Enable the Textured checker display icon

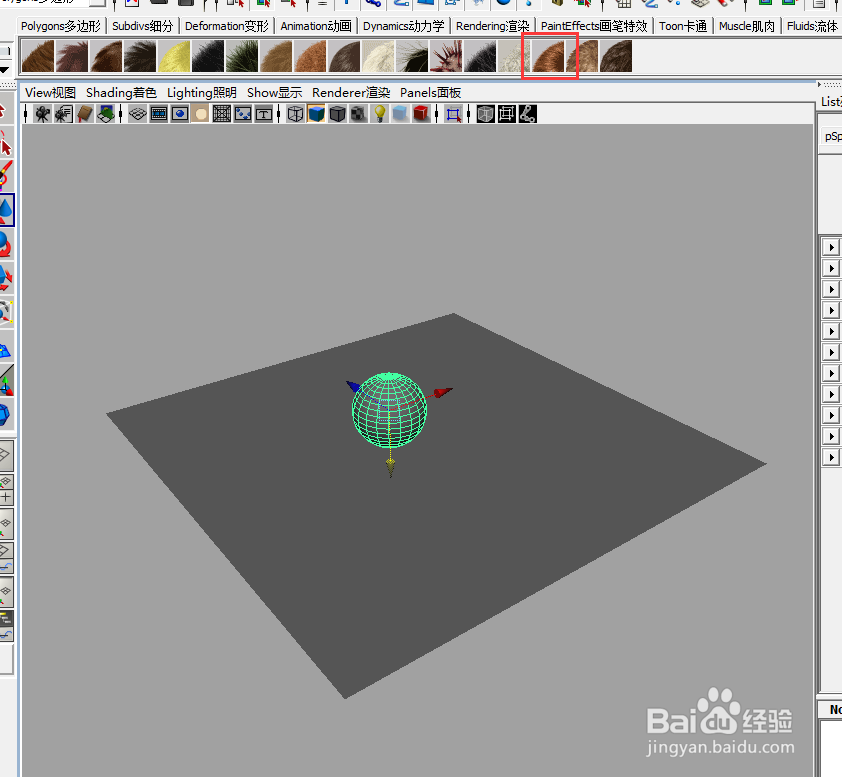[x=358, y=114]
